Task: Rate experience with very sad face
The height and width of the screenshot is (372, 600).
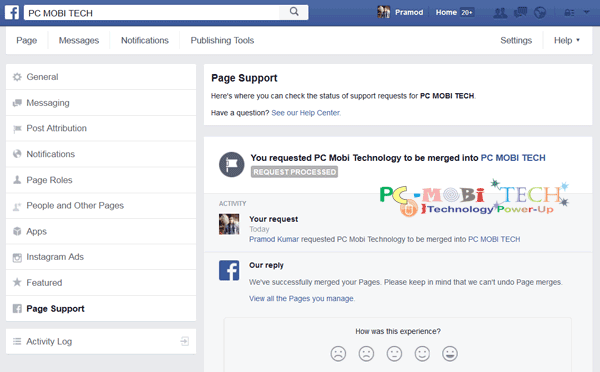Action: [x=338, y=354]
